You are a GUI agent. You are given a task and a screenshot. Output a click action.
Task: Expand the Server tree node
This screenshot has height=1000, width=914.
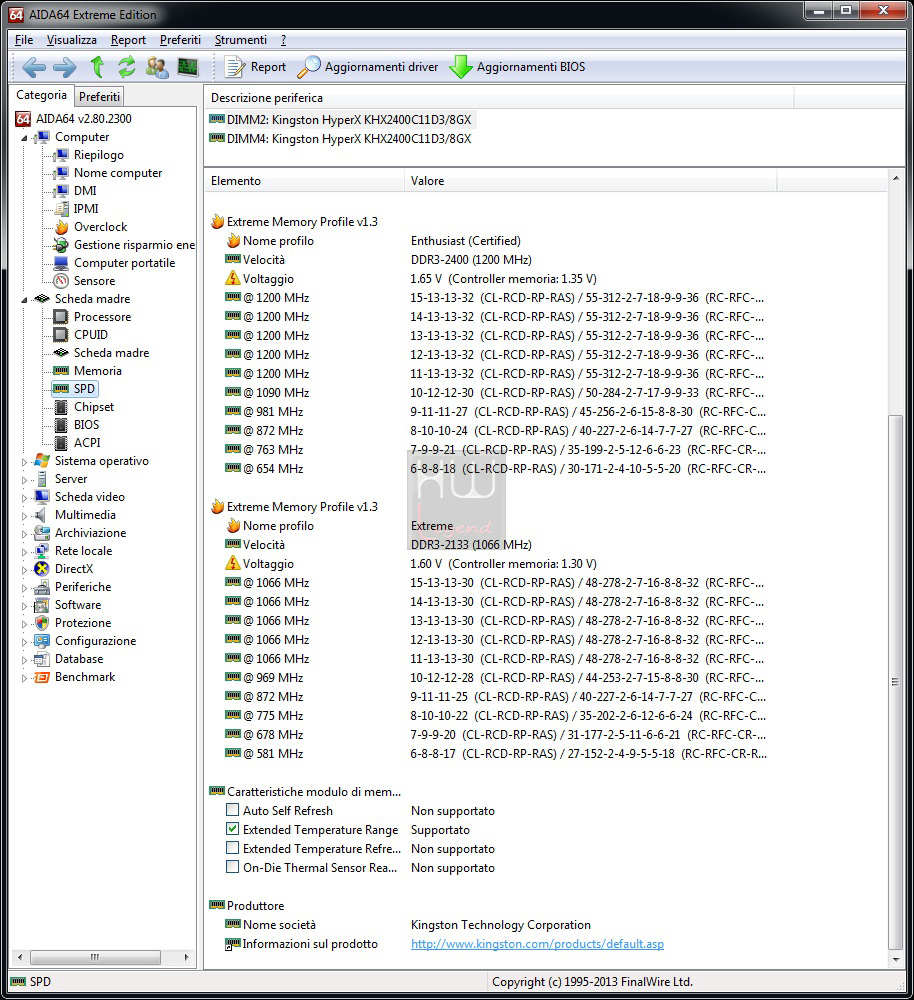[x=24, y=479]
